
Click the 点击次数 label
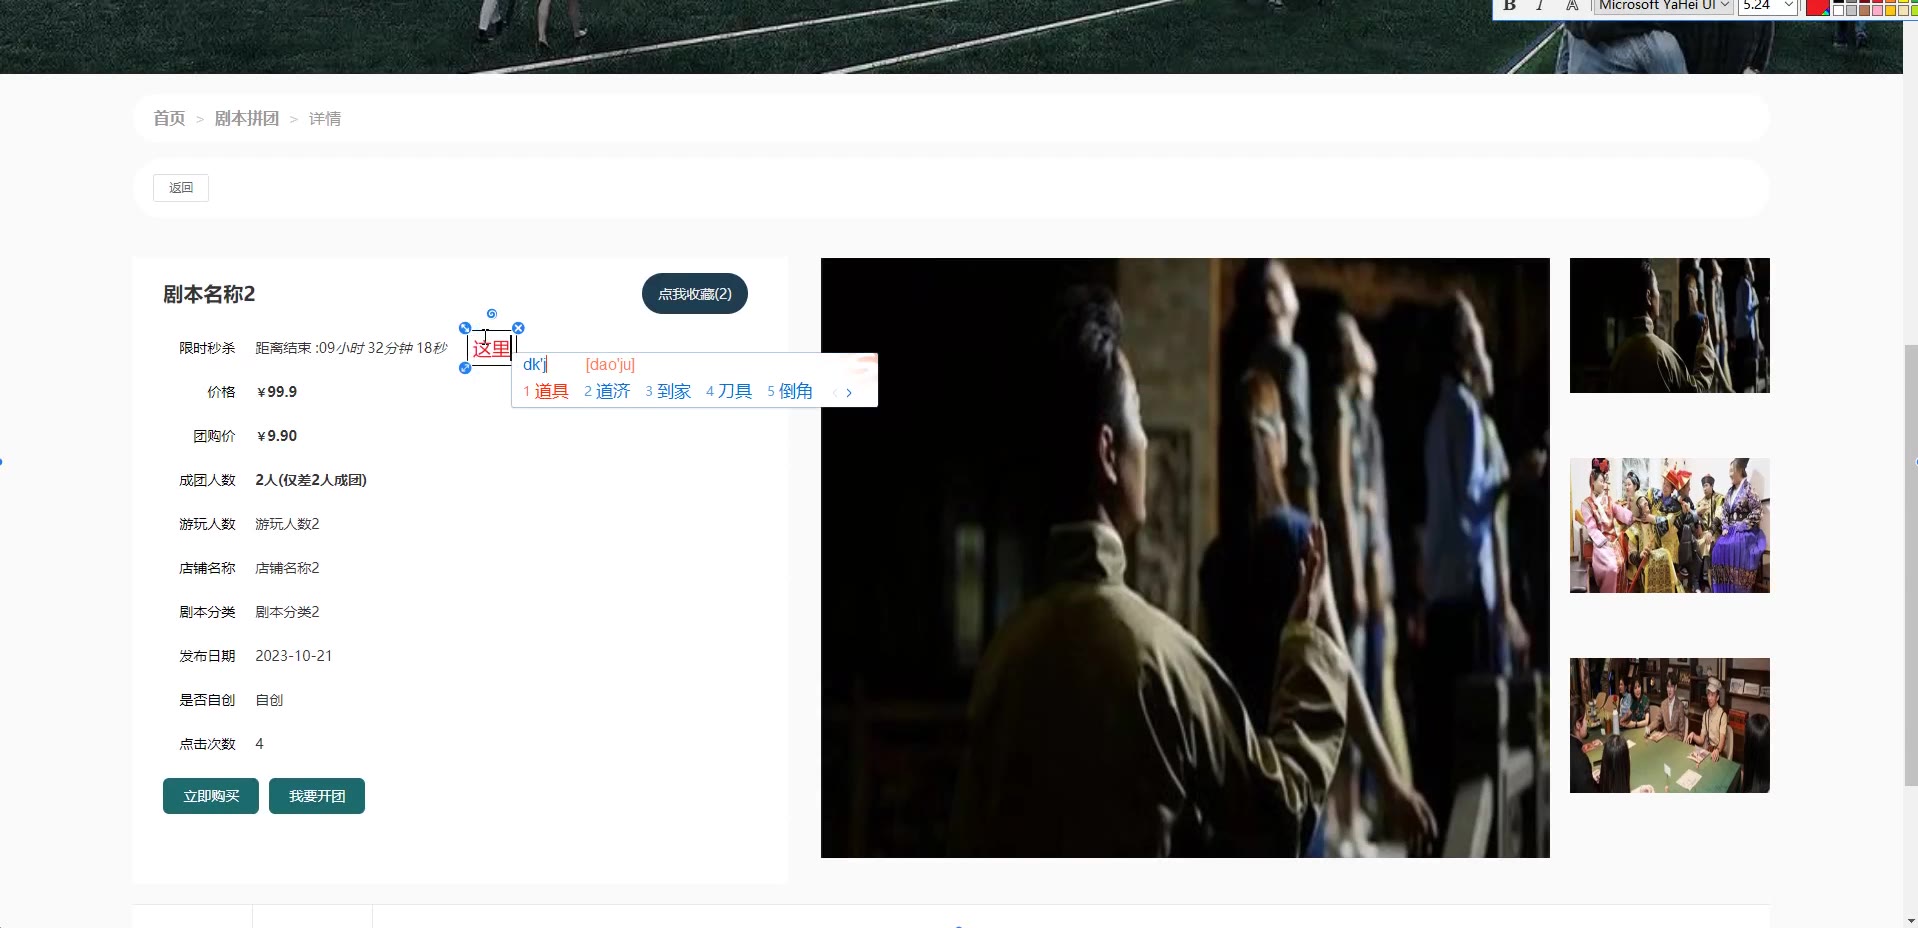[x=207, y=744]
